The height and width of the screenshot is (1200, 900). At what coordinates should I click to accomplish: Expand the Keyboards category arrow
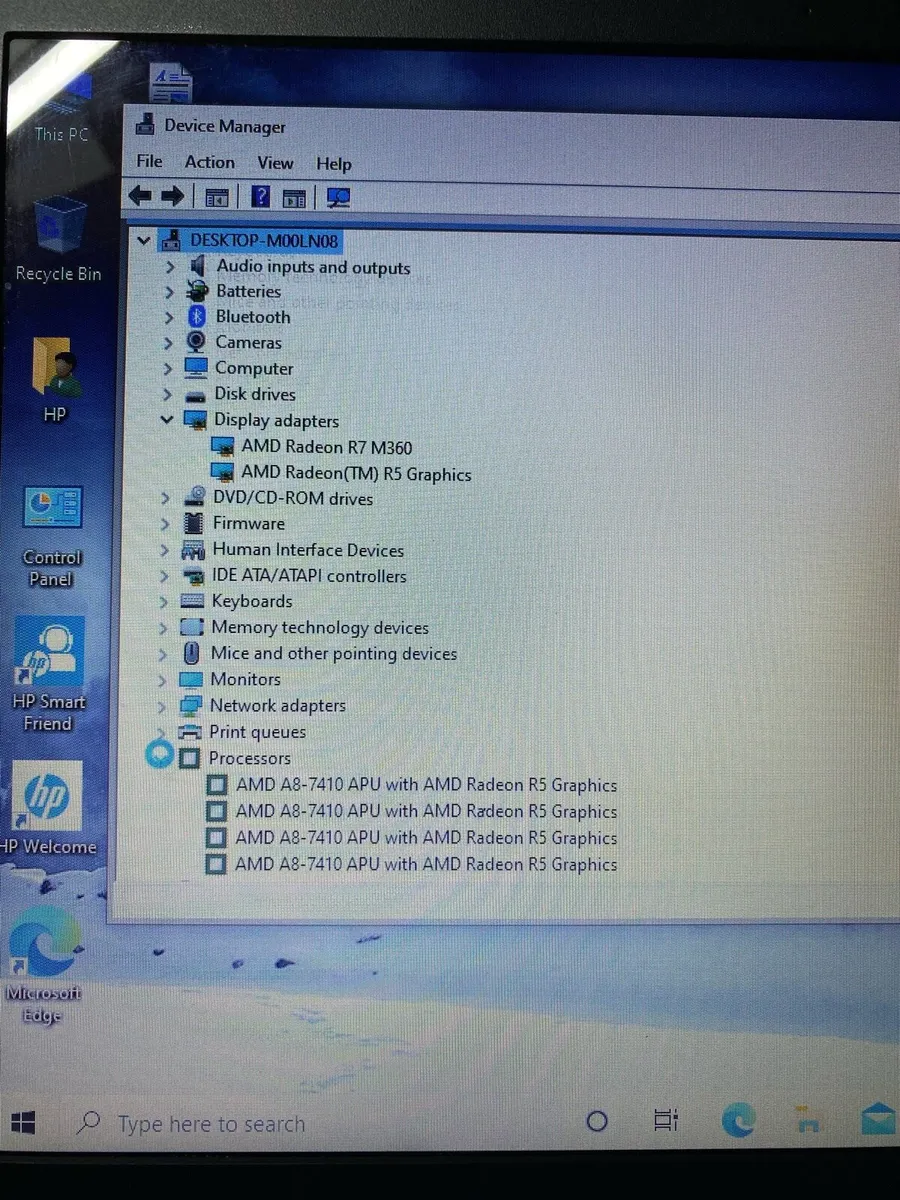click(164, 602)
